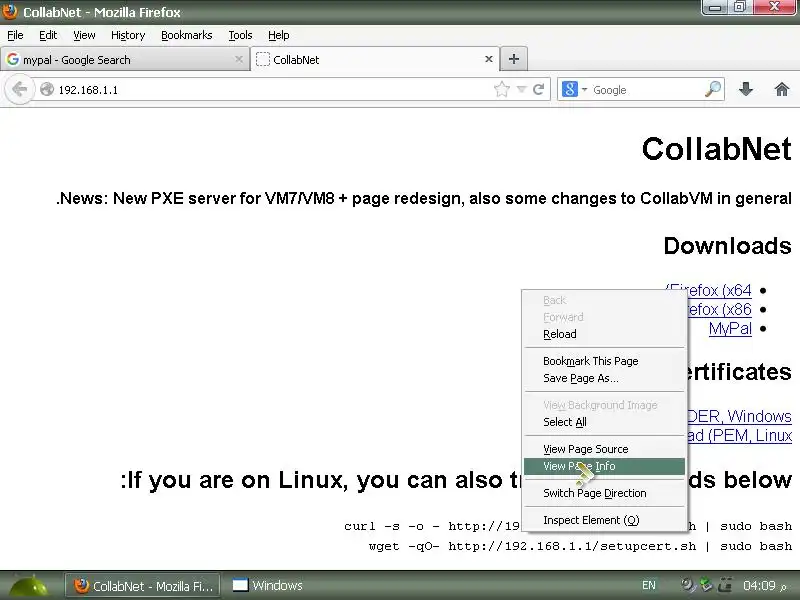800x600 pixels.
Task: Click the wget setupcert.sh command line
Action: pos(580,546)
